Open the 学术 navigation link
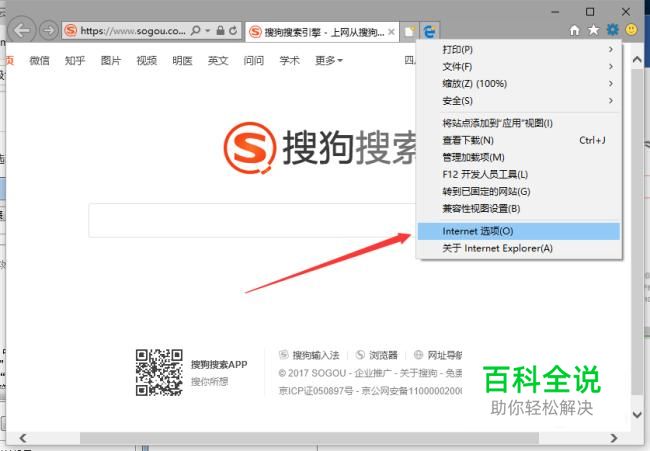This screenshot has height=451, width=650. pyautogui.click(x=289, y=61)
